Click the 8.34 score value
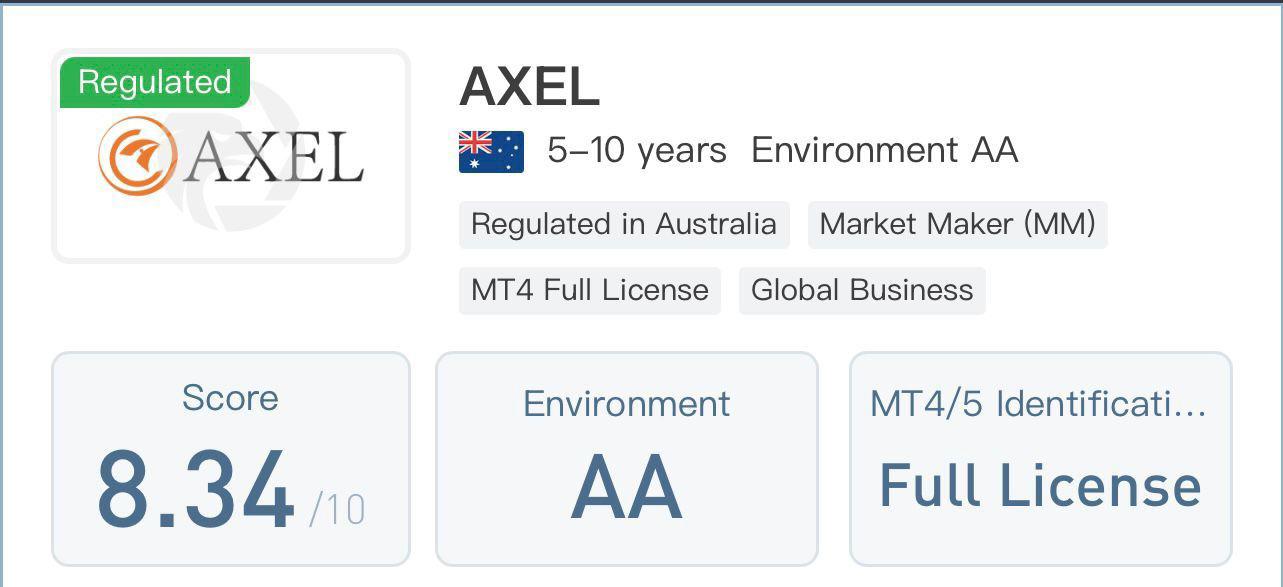Image resolution: width=1283 pixels, height=587 pixels. [x=195, y=491]
